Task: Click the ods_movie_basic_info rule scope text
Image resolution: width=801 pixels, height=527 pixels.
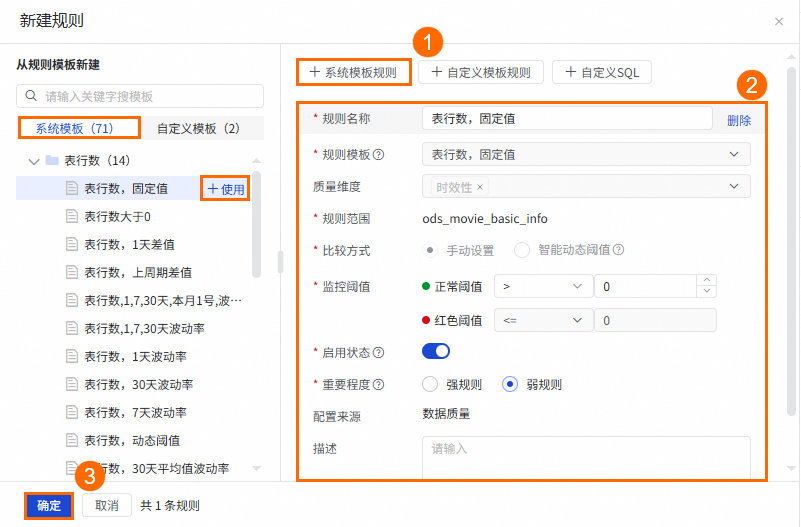Action: pyautogui.click(x=485, y=219)
